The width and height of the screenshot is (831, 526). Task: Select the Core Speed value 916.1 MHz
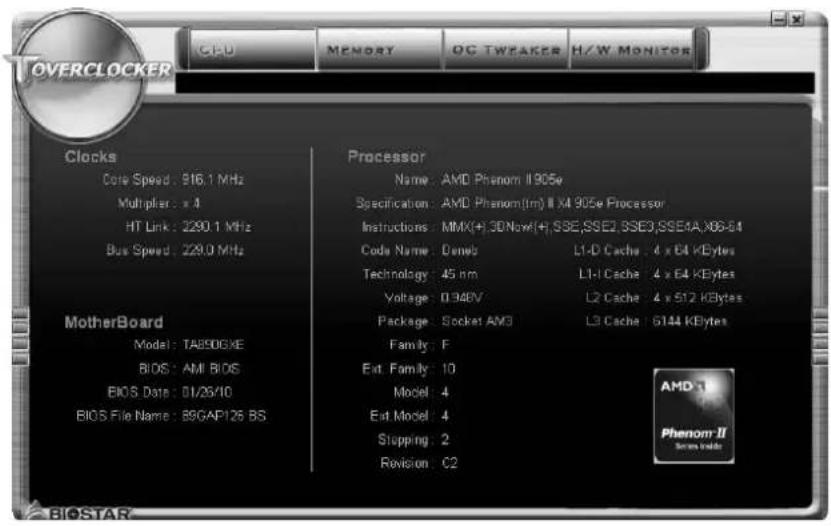click(213, 180)
